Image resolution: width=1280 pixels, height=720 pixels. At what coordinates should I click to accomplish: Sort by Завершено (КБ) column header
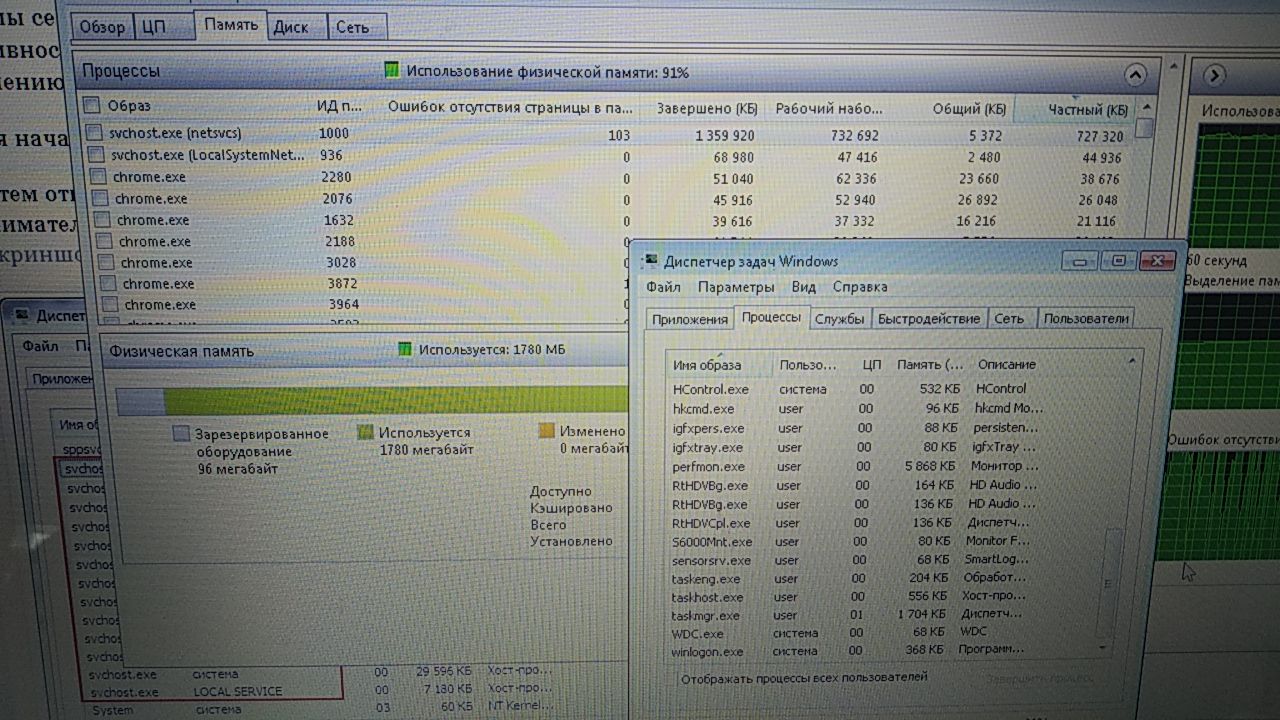pos(706,108)
